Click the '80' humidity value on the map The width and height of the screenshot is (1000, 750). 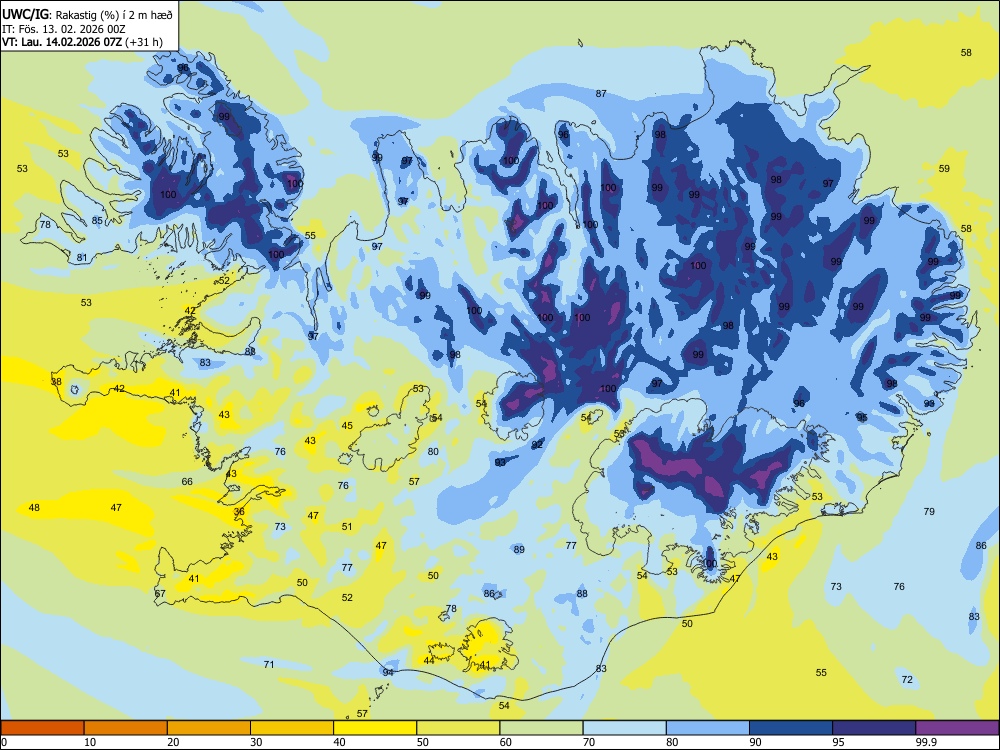[433, 452]
